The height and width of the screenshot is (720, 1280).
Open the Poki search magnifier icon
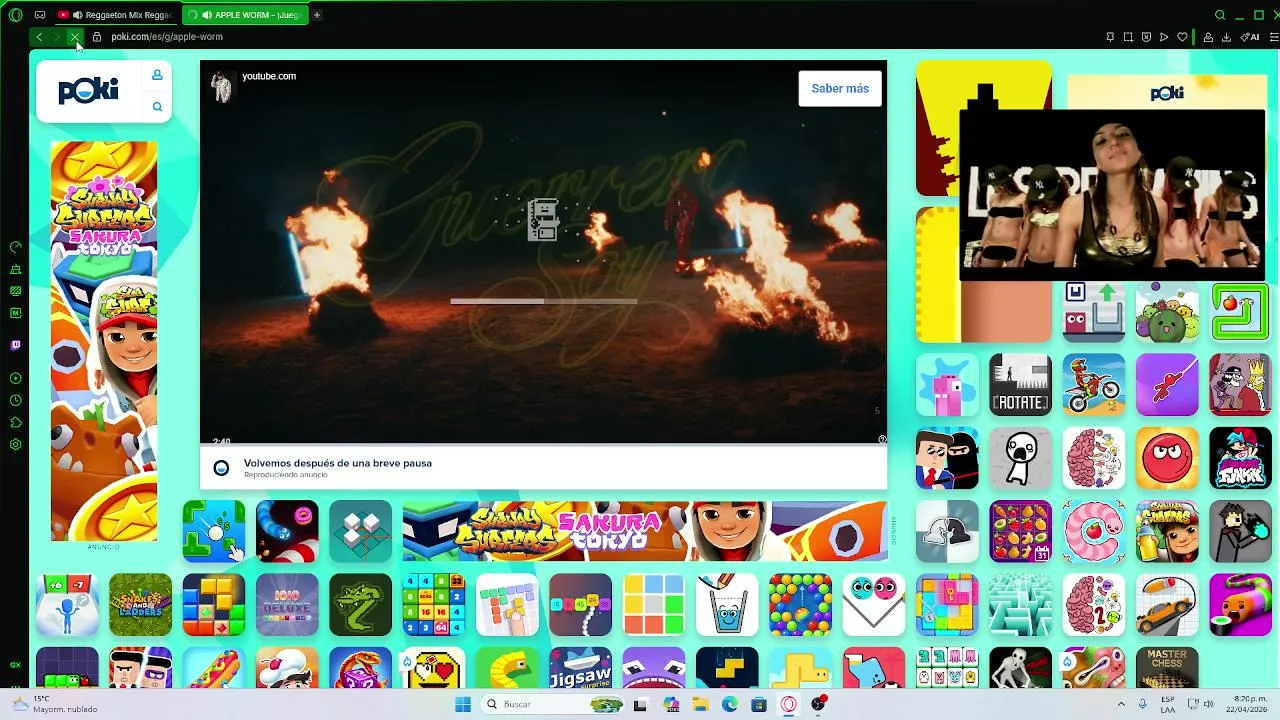point(157,106)
